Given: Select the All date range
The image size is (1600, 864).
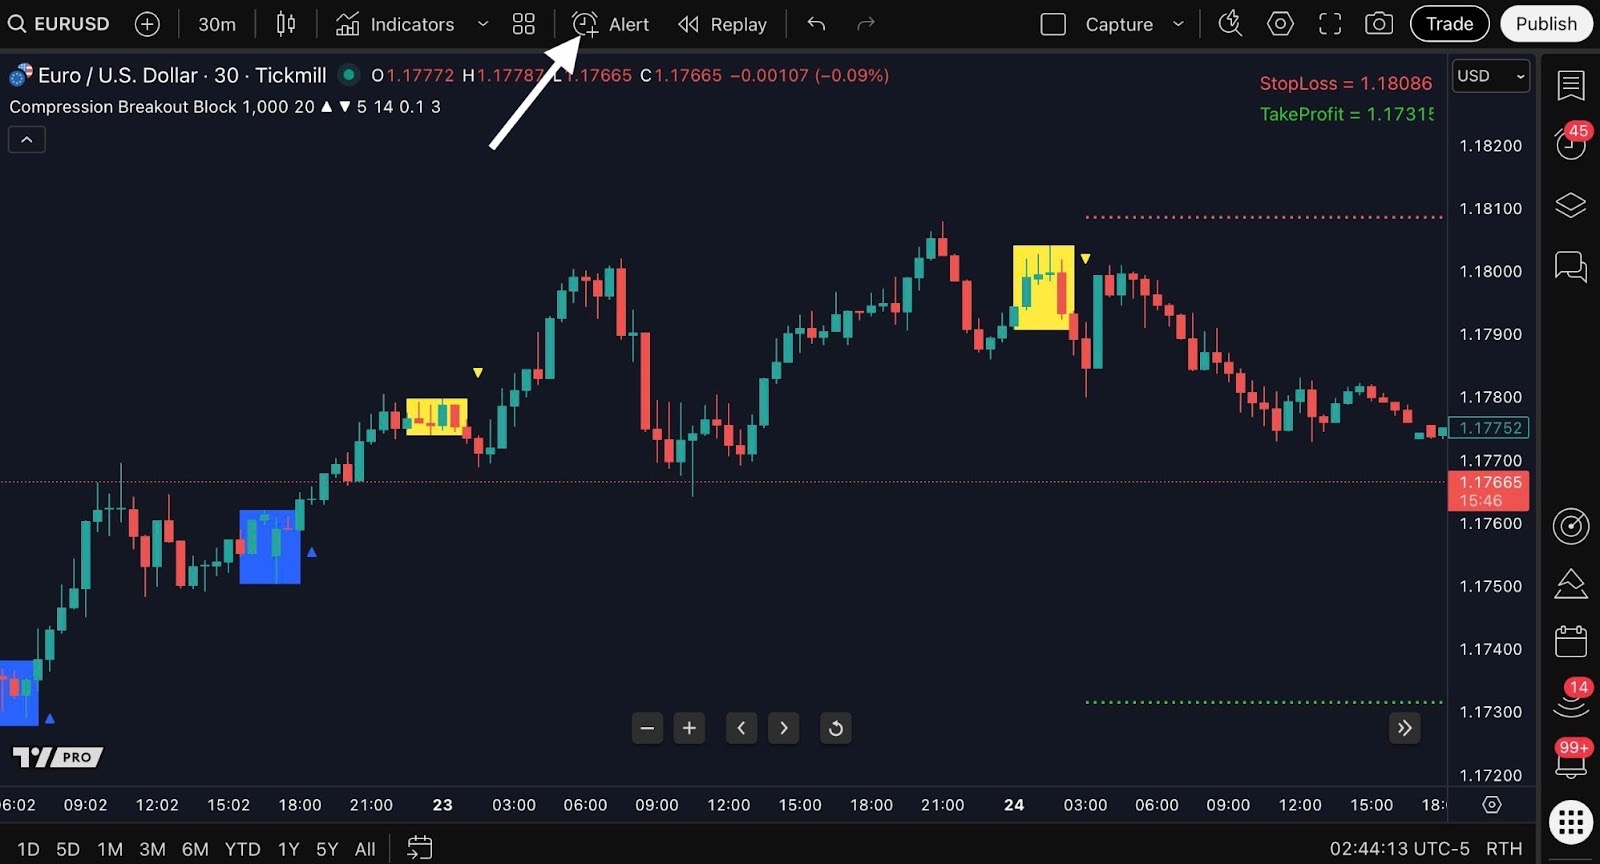Looking at the screenshot, I should click(365, 849).
